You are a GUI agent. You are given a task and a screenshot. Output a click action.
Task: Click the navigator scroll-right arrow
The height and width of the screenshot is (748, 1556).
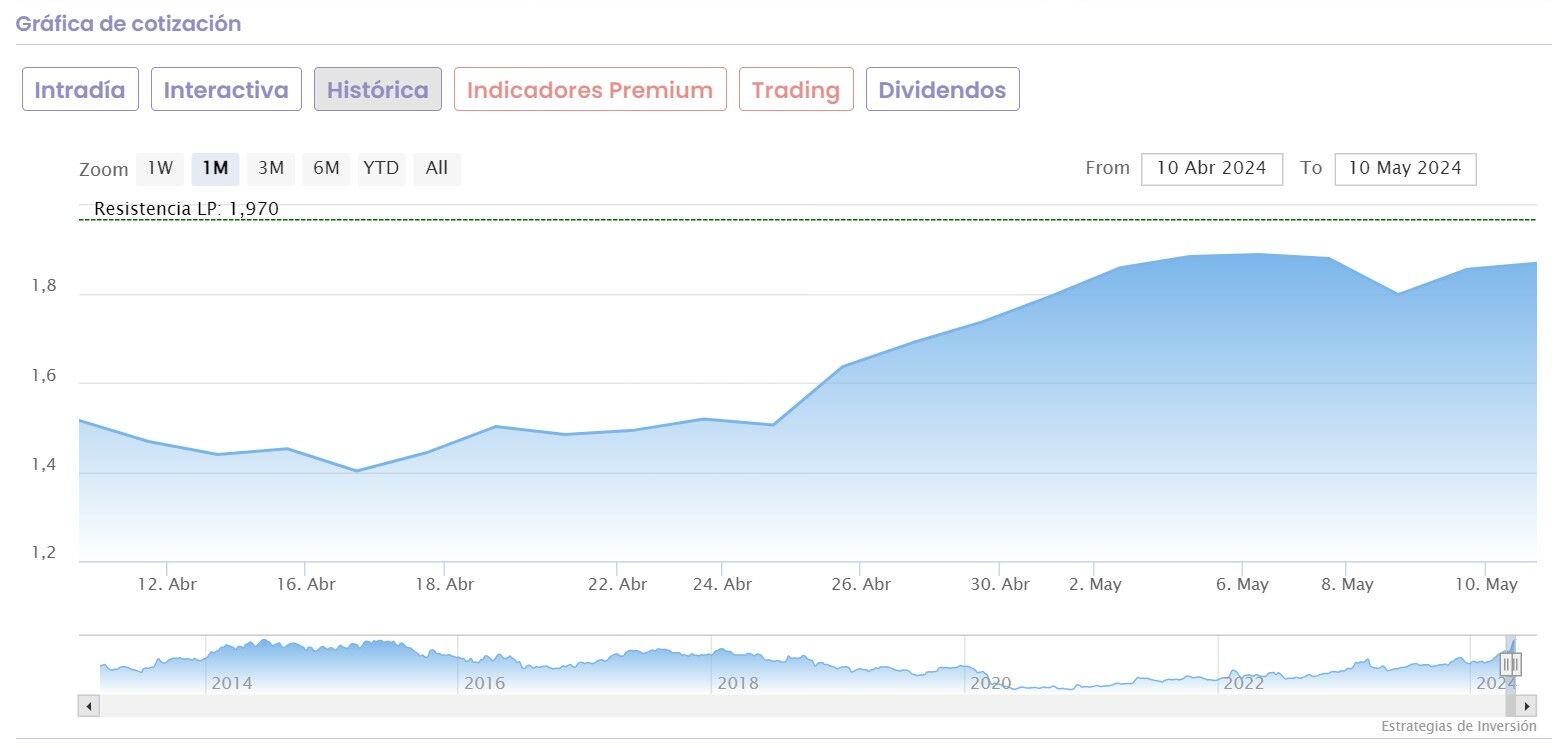(1527, 706)
